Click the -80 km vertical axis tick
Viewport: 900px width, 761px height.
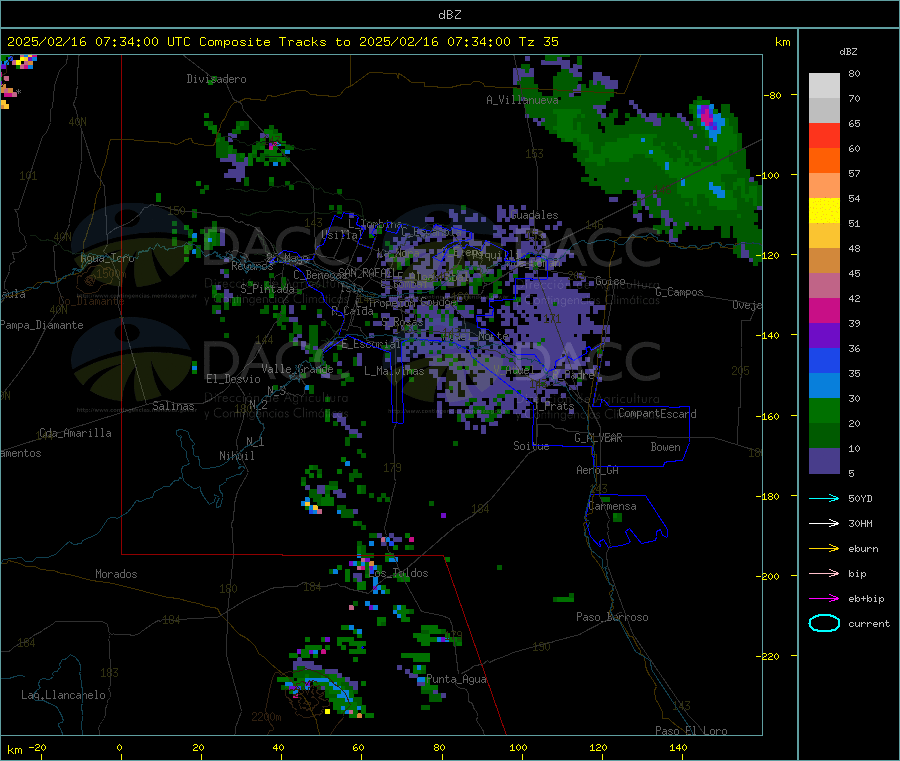click(772, 95)
